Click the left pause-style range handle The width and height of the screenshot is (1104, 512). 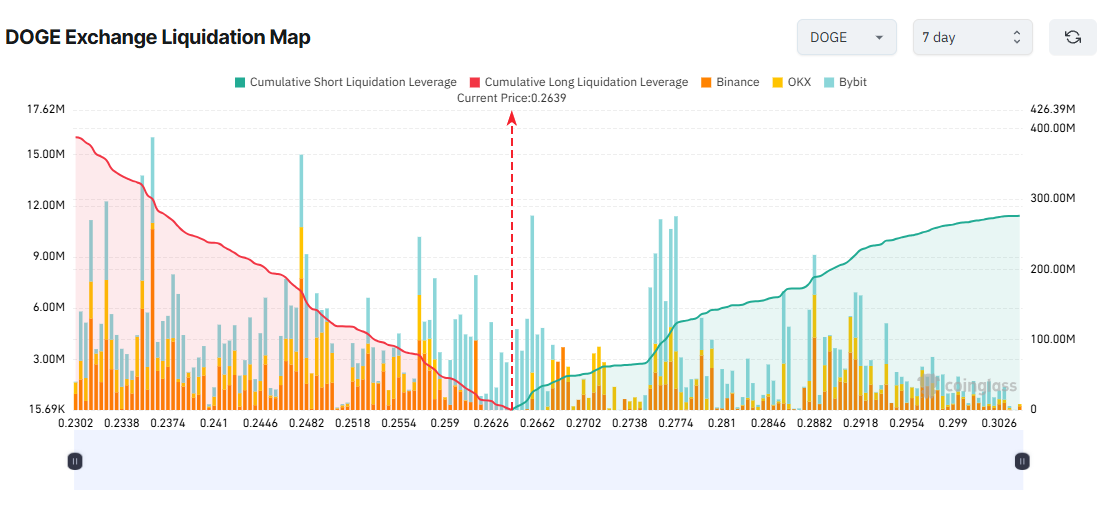coord(74,461)
